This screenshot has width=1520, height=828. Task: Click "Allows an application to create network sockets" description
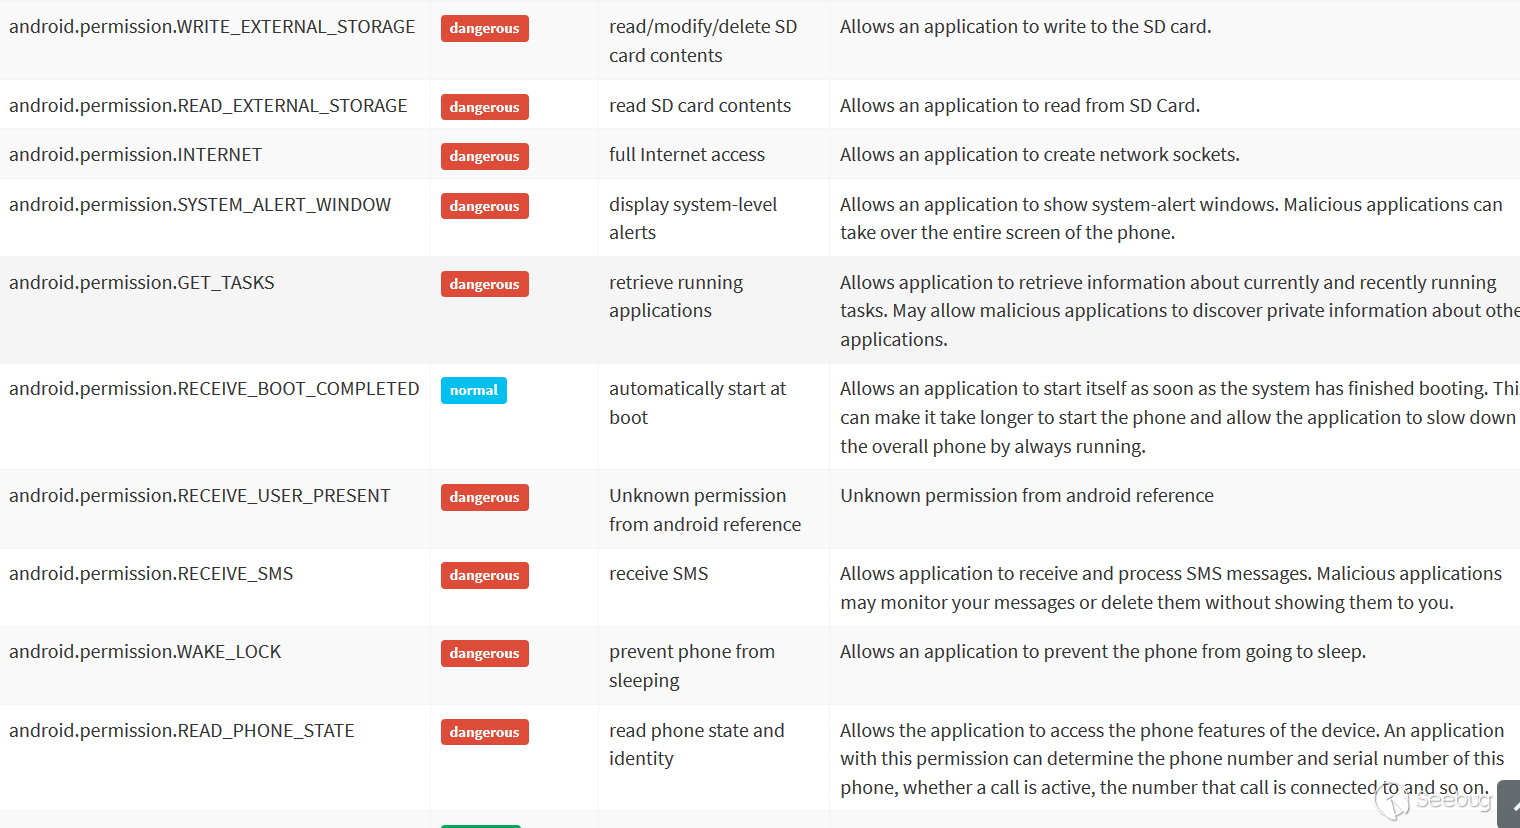(x=1039, y=155)
